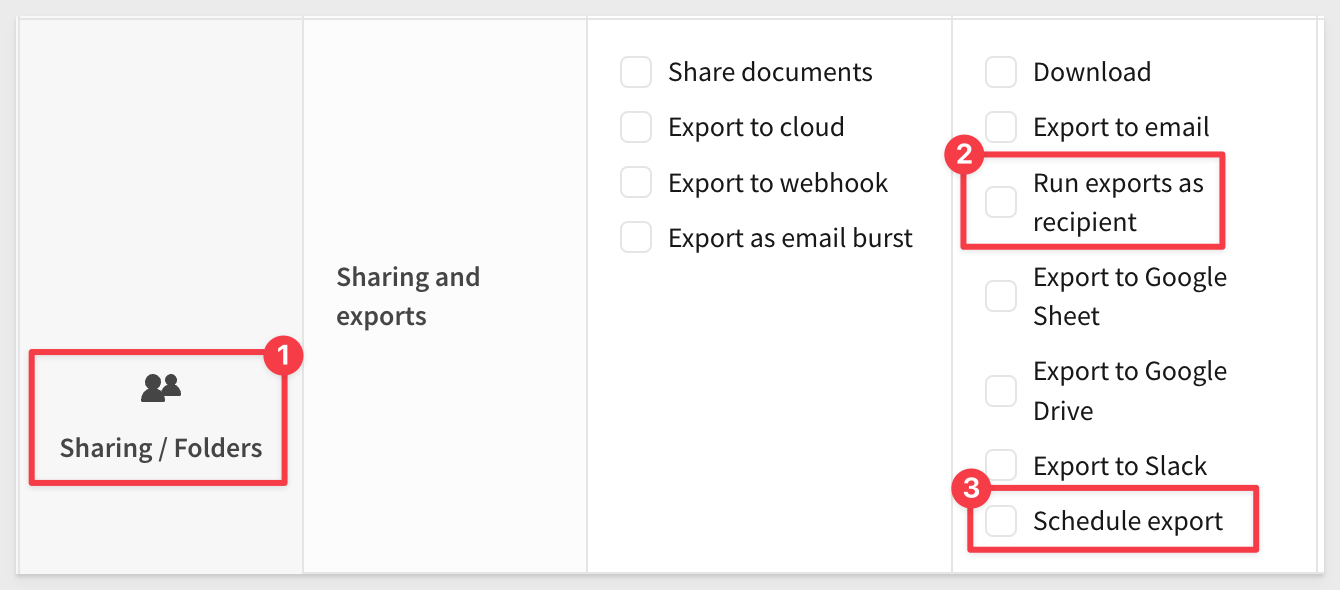Click the Run exports as recipient text
Viewport: 1340px width, 590px height.
pos(1118,202)
